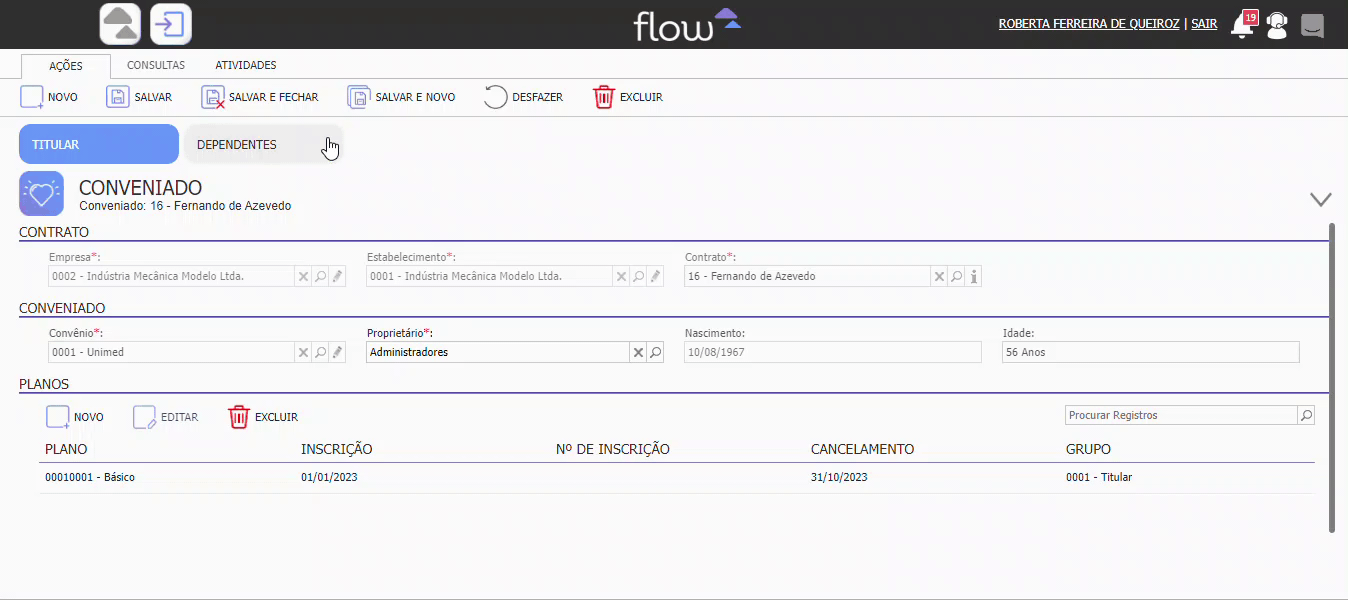The width and height of the screenshot is (1348, 600).
Task: Click NOVO in the Planos section
Action: 75,417
